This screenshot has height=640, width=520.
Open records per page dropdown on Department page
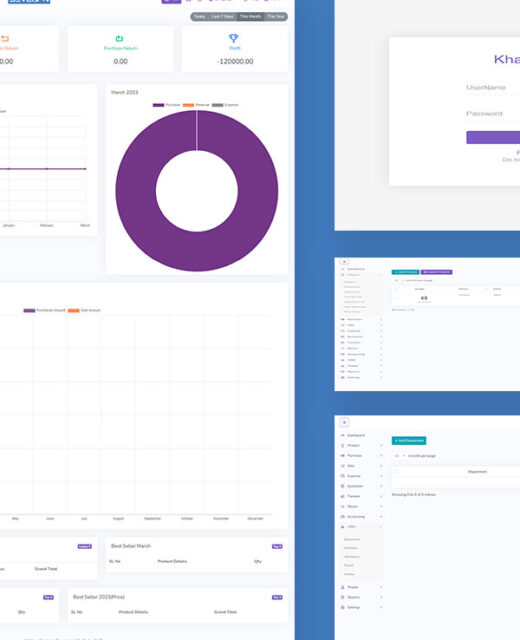pos(400,456)
